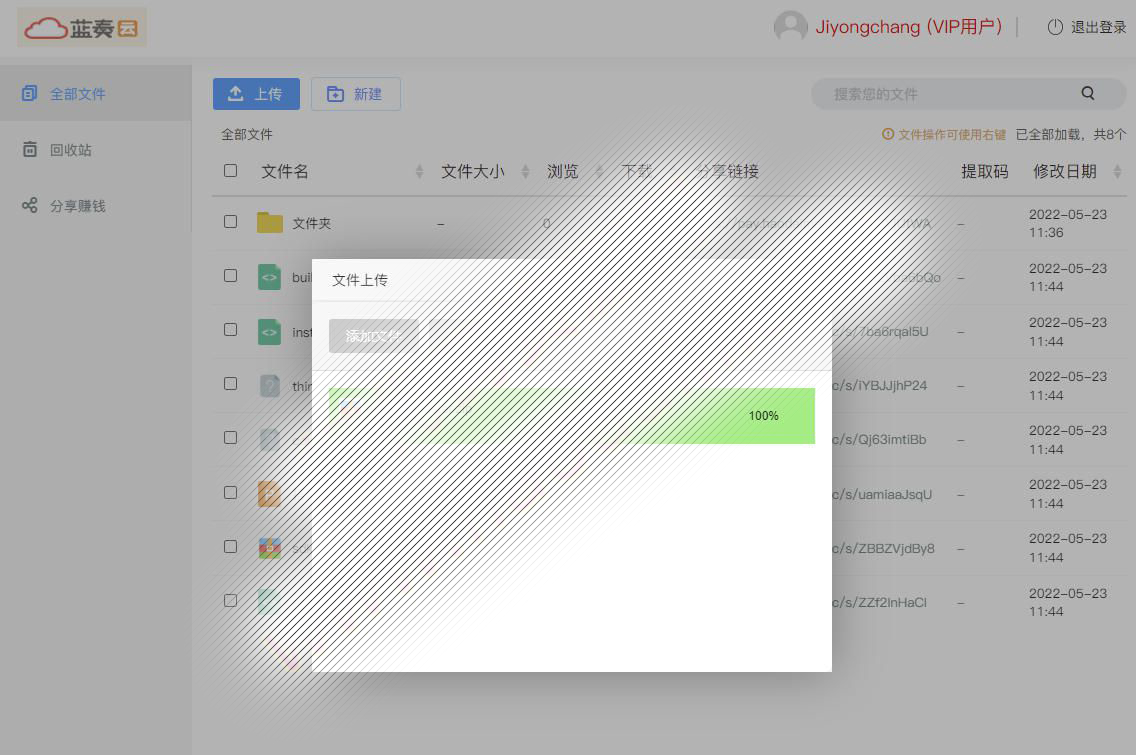The width and height of the screenshot is (1136, 755).
Task: Click the share link ending Qj63imtiBb
Action: (880, 440)
